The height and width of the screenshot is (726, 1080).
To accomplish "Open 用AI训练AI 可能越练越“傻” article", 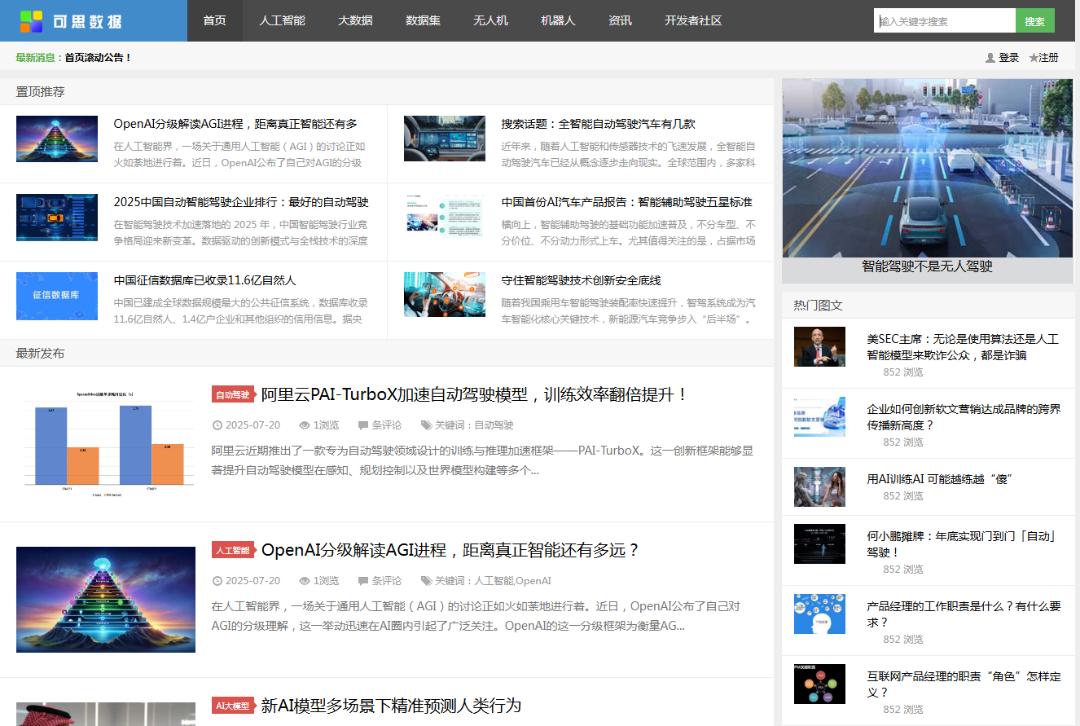I will click(939, 479).
